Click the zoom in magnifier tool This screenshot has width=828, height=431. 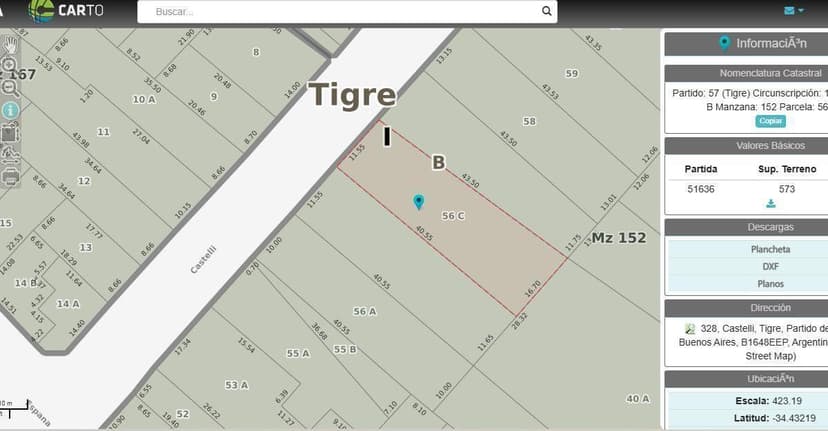(10, 66)
